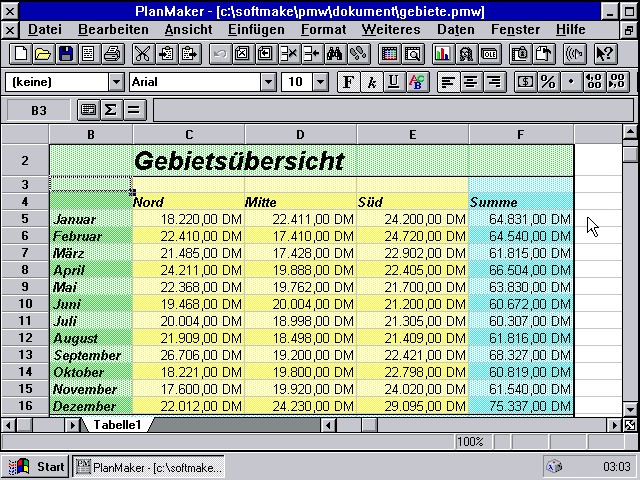
Task: Click the vertical scrollbar down arrow
Action: 630,409
